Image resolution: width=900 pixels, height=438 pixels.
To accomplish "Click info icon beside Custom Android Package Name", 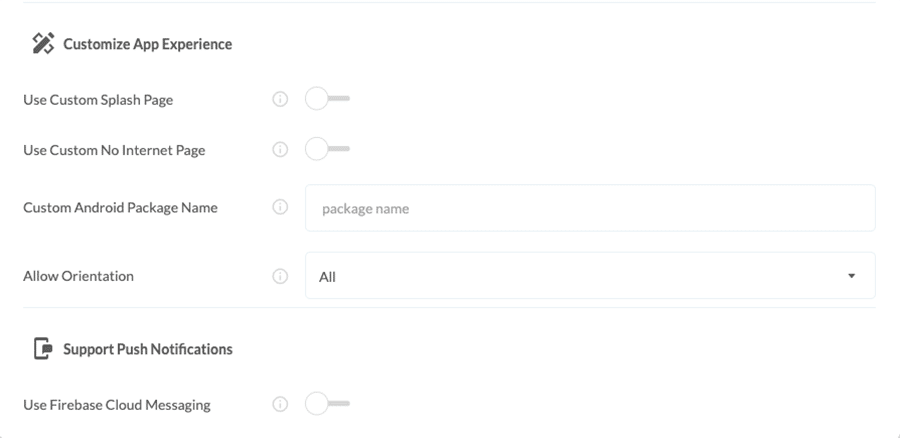I will click(280, 207).
